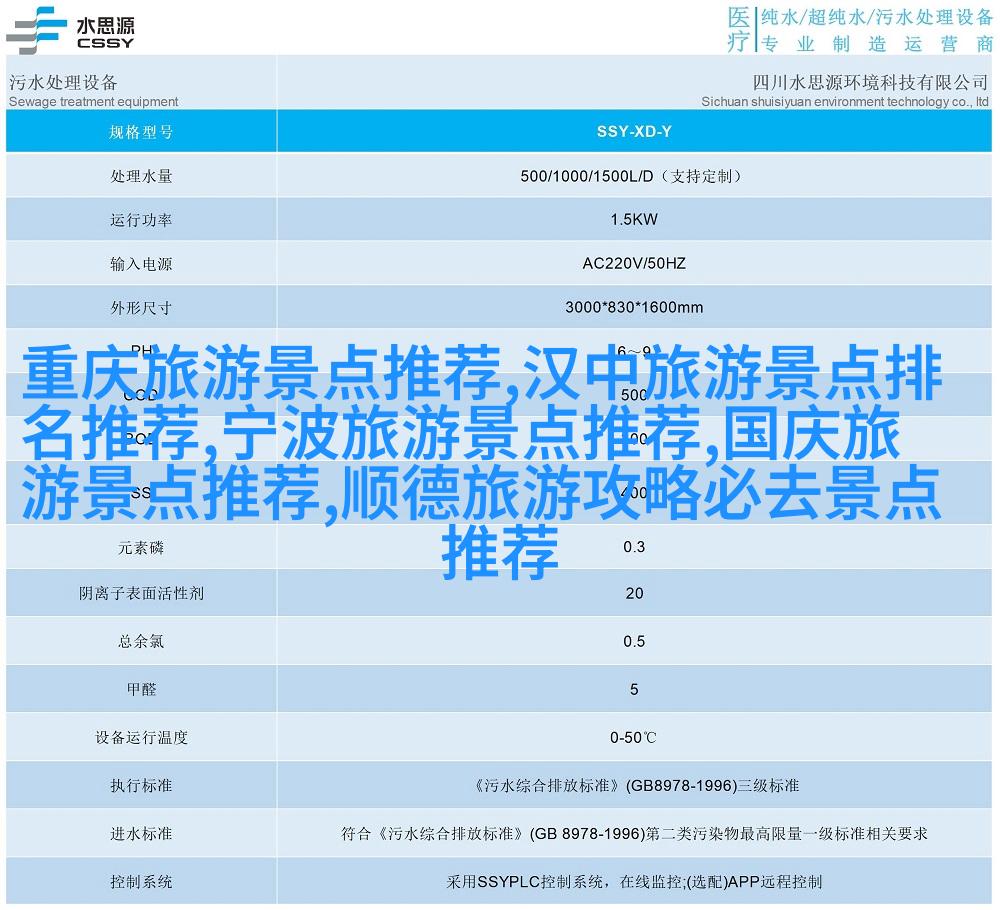Click the Sichuan shuisiyuan environment technology text
The image size is (1000, 910).
(845, 101)
